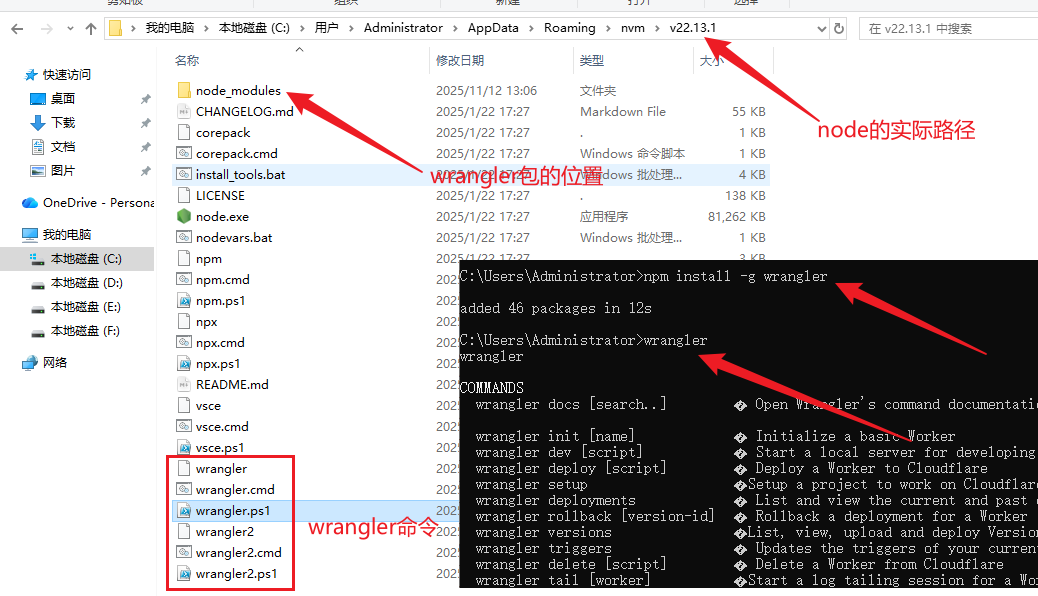Select the CHANGELOG.md file

pyautogui.click(x=244, y=112)
